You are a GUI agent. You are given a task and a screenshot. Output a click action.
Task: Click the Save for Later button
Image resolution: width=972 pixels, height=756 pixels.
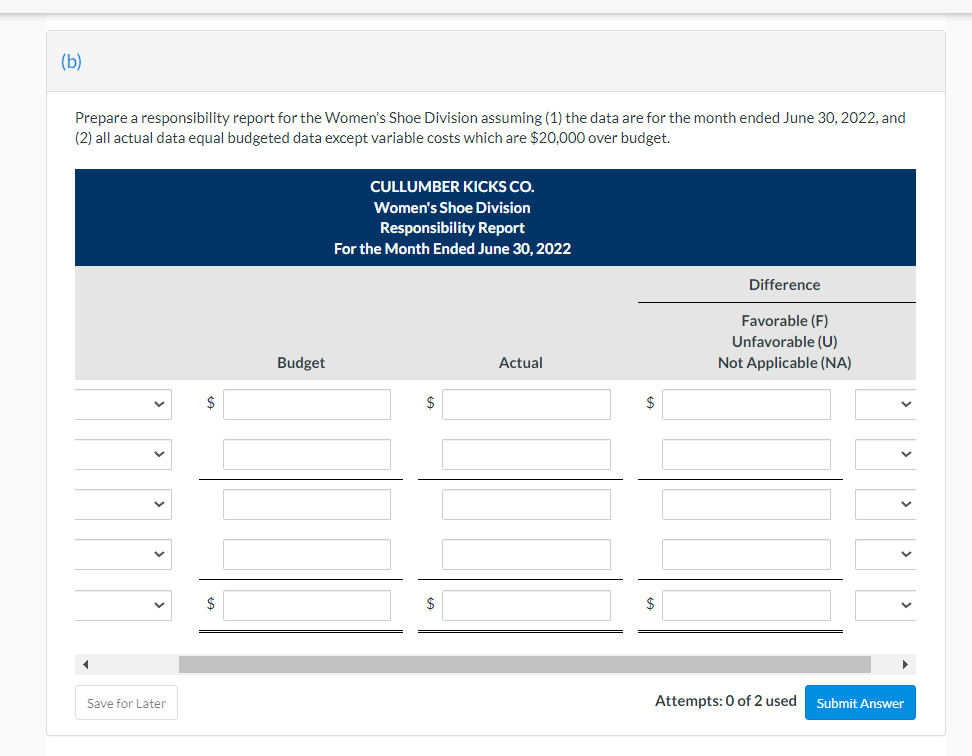pyautogui.click(x=126, y=703)
